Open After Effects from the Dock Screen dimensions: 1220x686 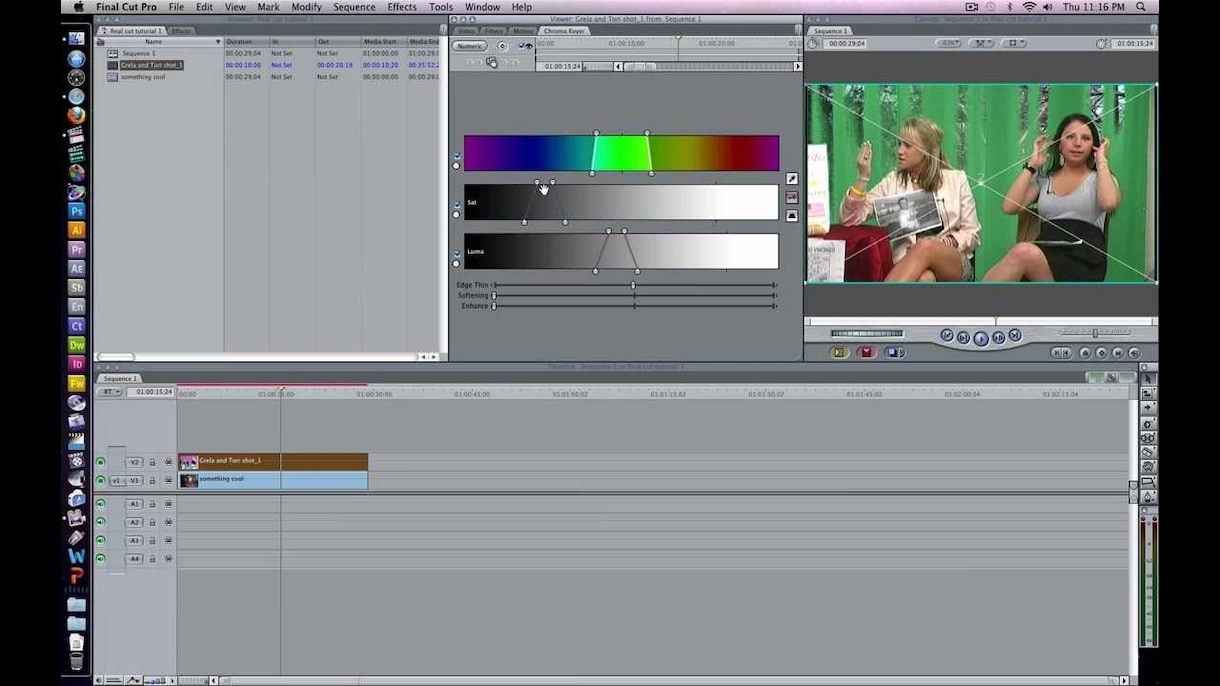tap(77, 269)
